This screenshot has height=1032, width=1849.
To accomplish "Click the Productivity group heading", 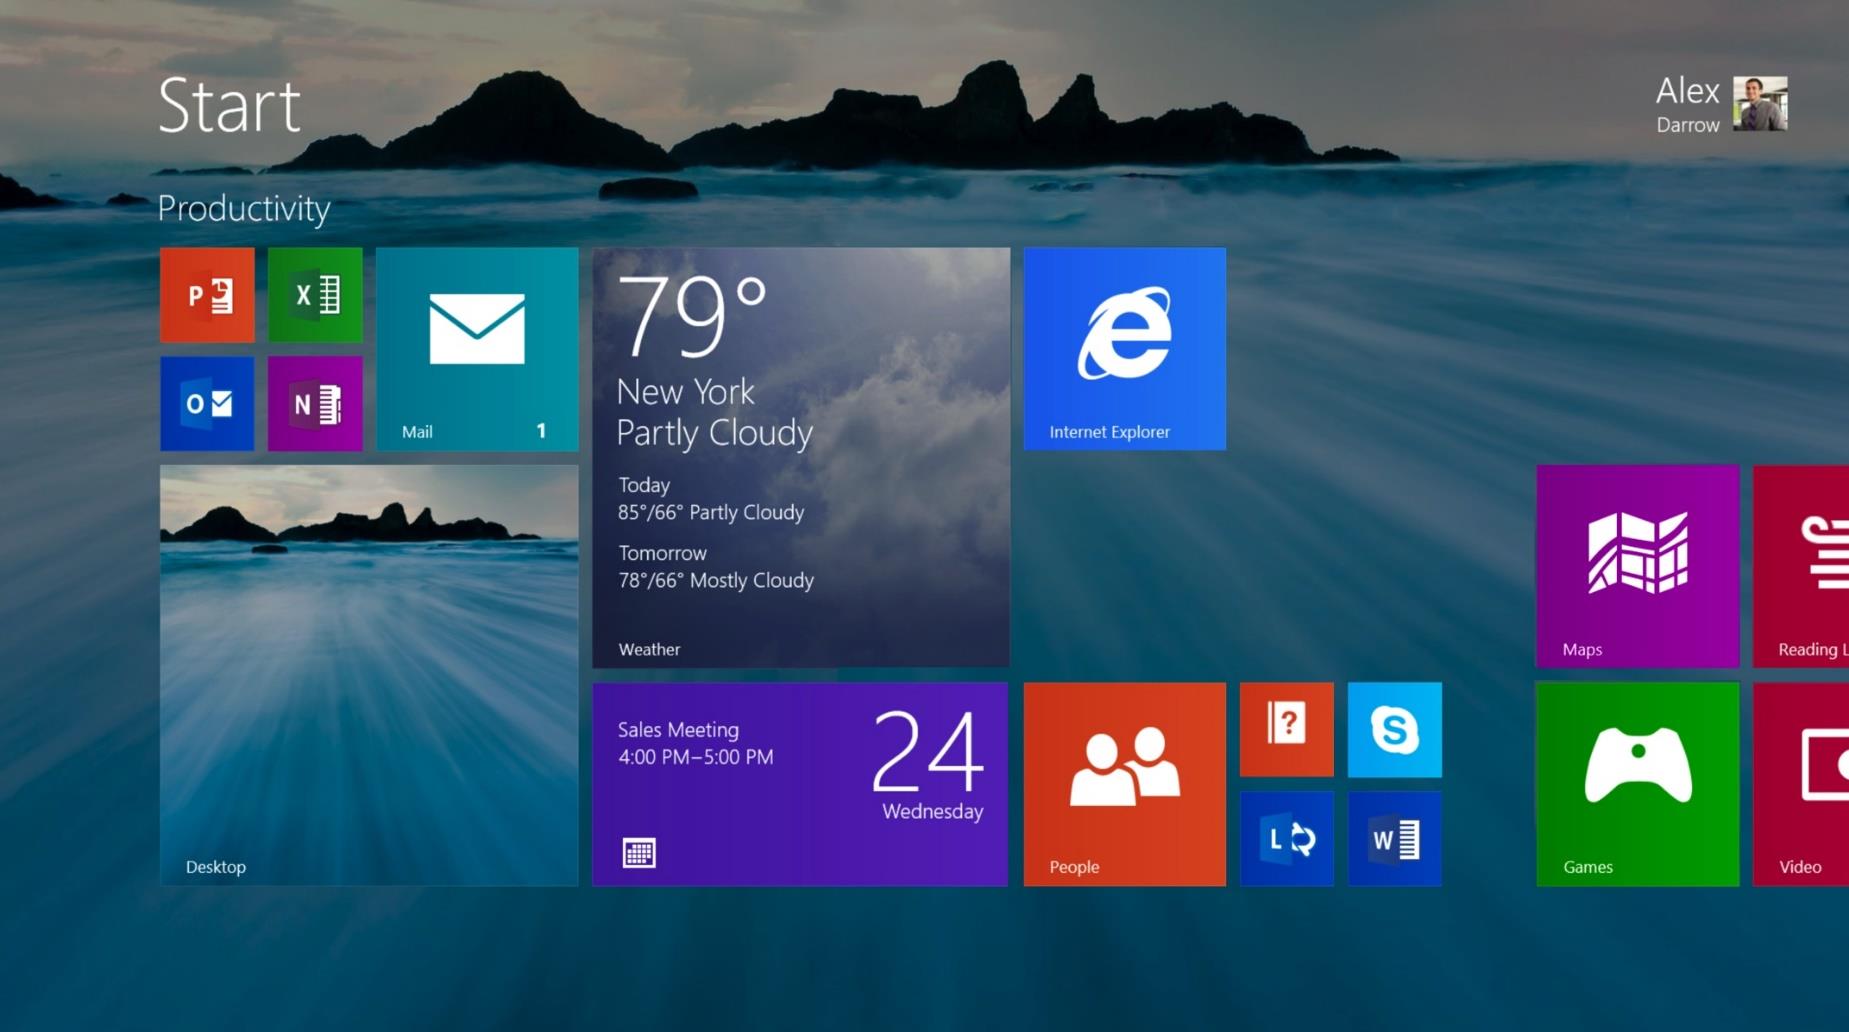I will [x=244, y=208].
